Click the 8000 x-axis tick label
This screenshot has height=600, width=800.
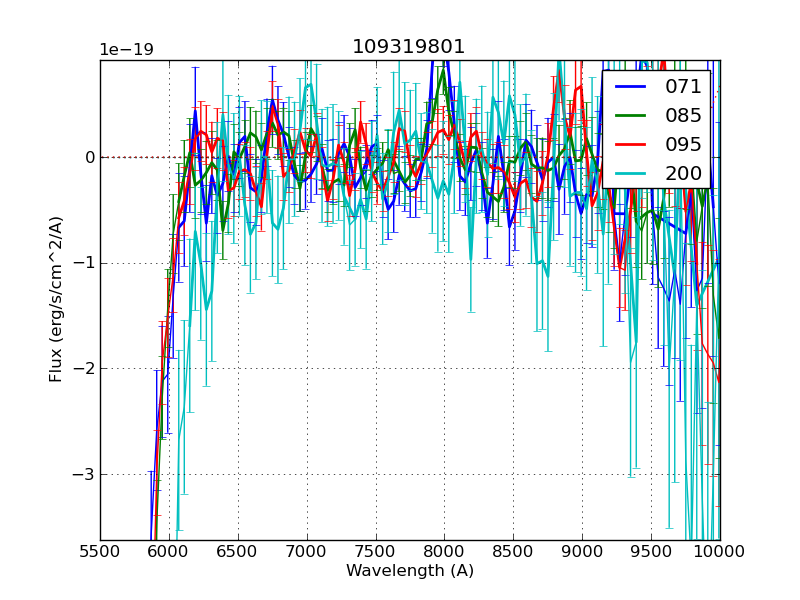click(x=444, y=551)
